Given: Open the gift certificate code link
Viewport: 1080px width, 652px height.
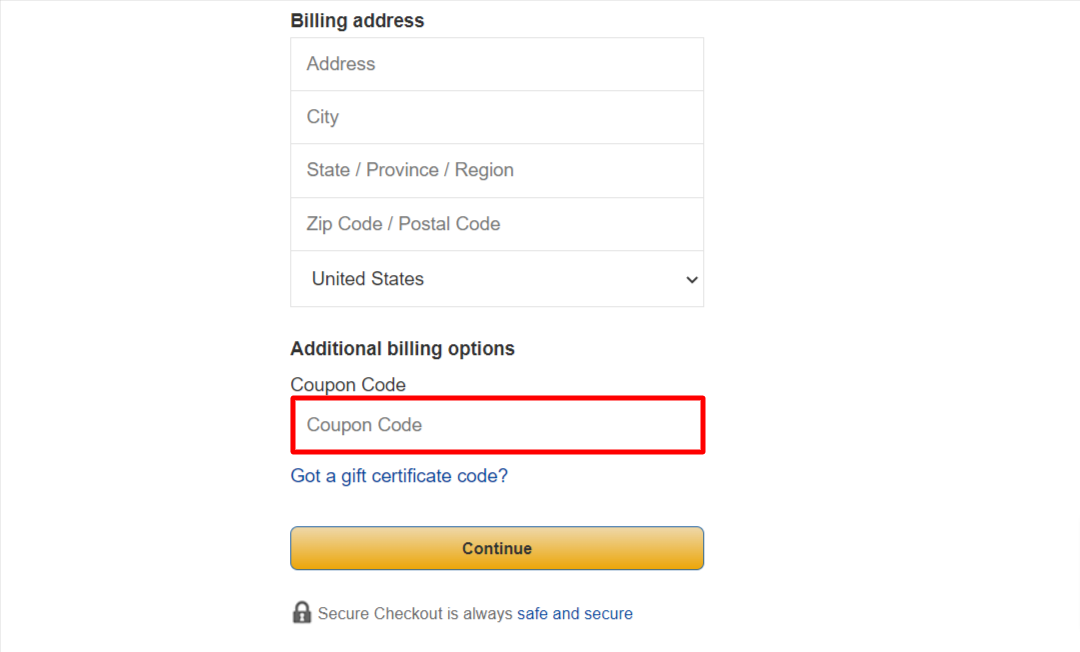Looking at the screenshot, I should click(x=399, y=476).
